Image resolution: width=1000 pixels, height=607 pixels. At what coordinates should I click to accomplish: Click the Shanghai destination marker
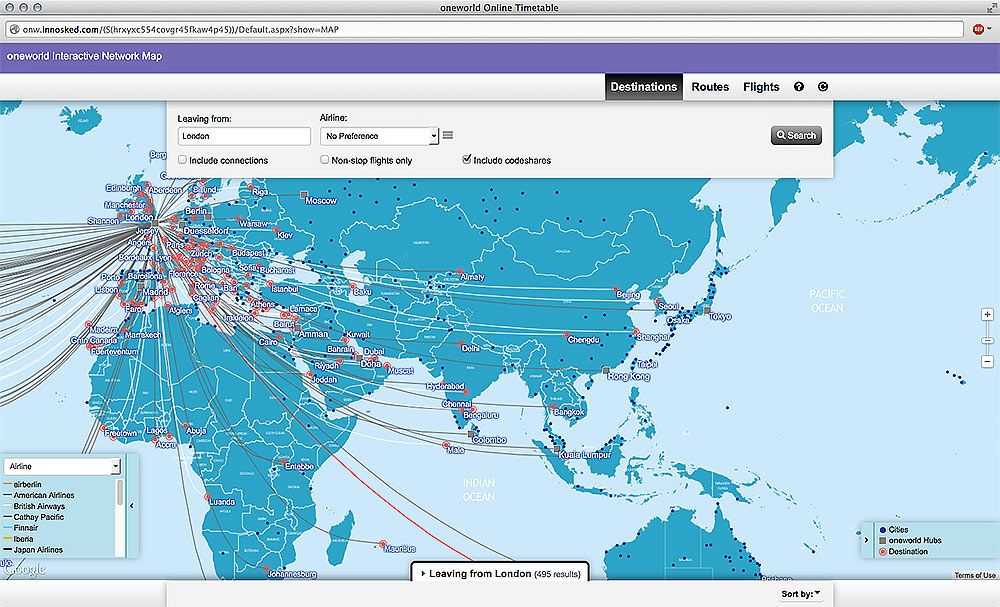[x=636, y=332]
